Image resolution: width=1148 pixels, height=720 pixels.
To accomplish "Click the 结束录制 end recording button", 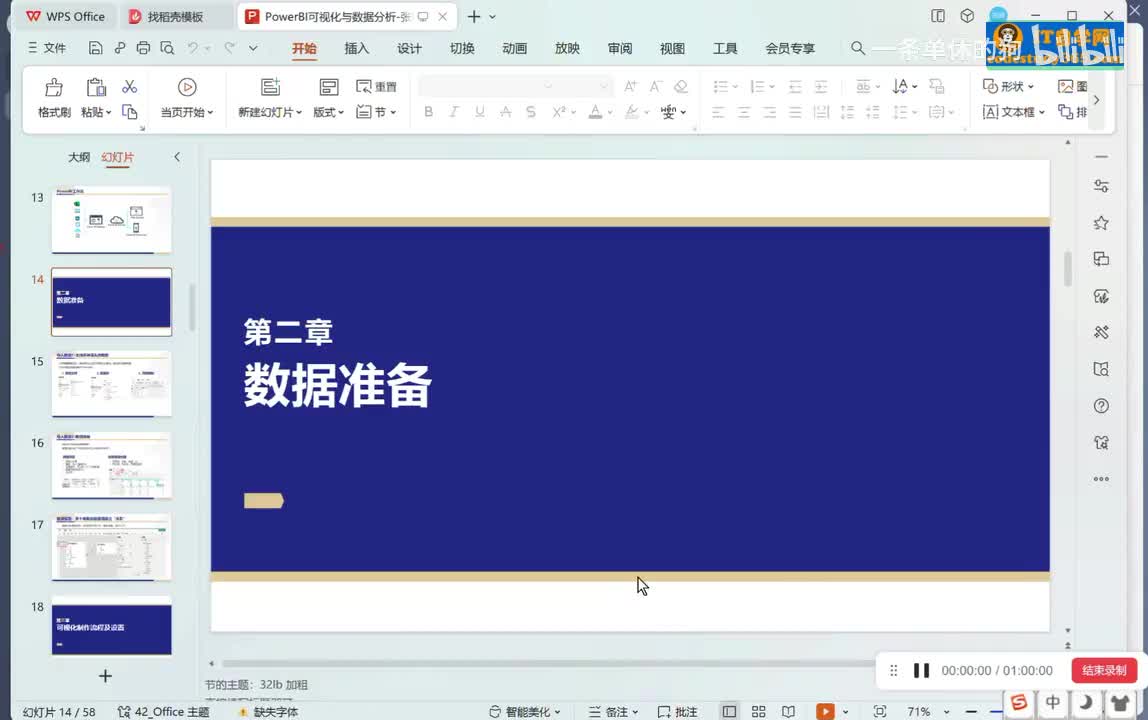I will [1104, 670].
